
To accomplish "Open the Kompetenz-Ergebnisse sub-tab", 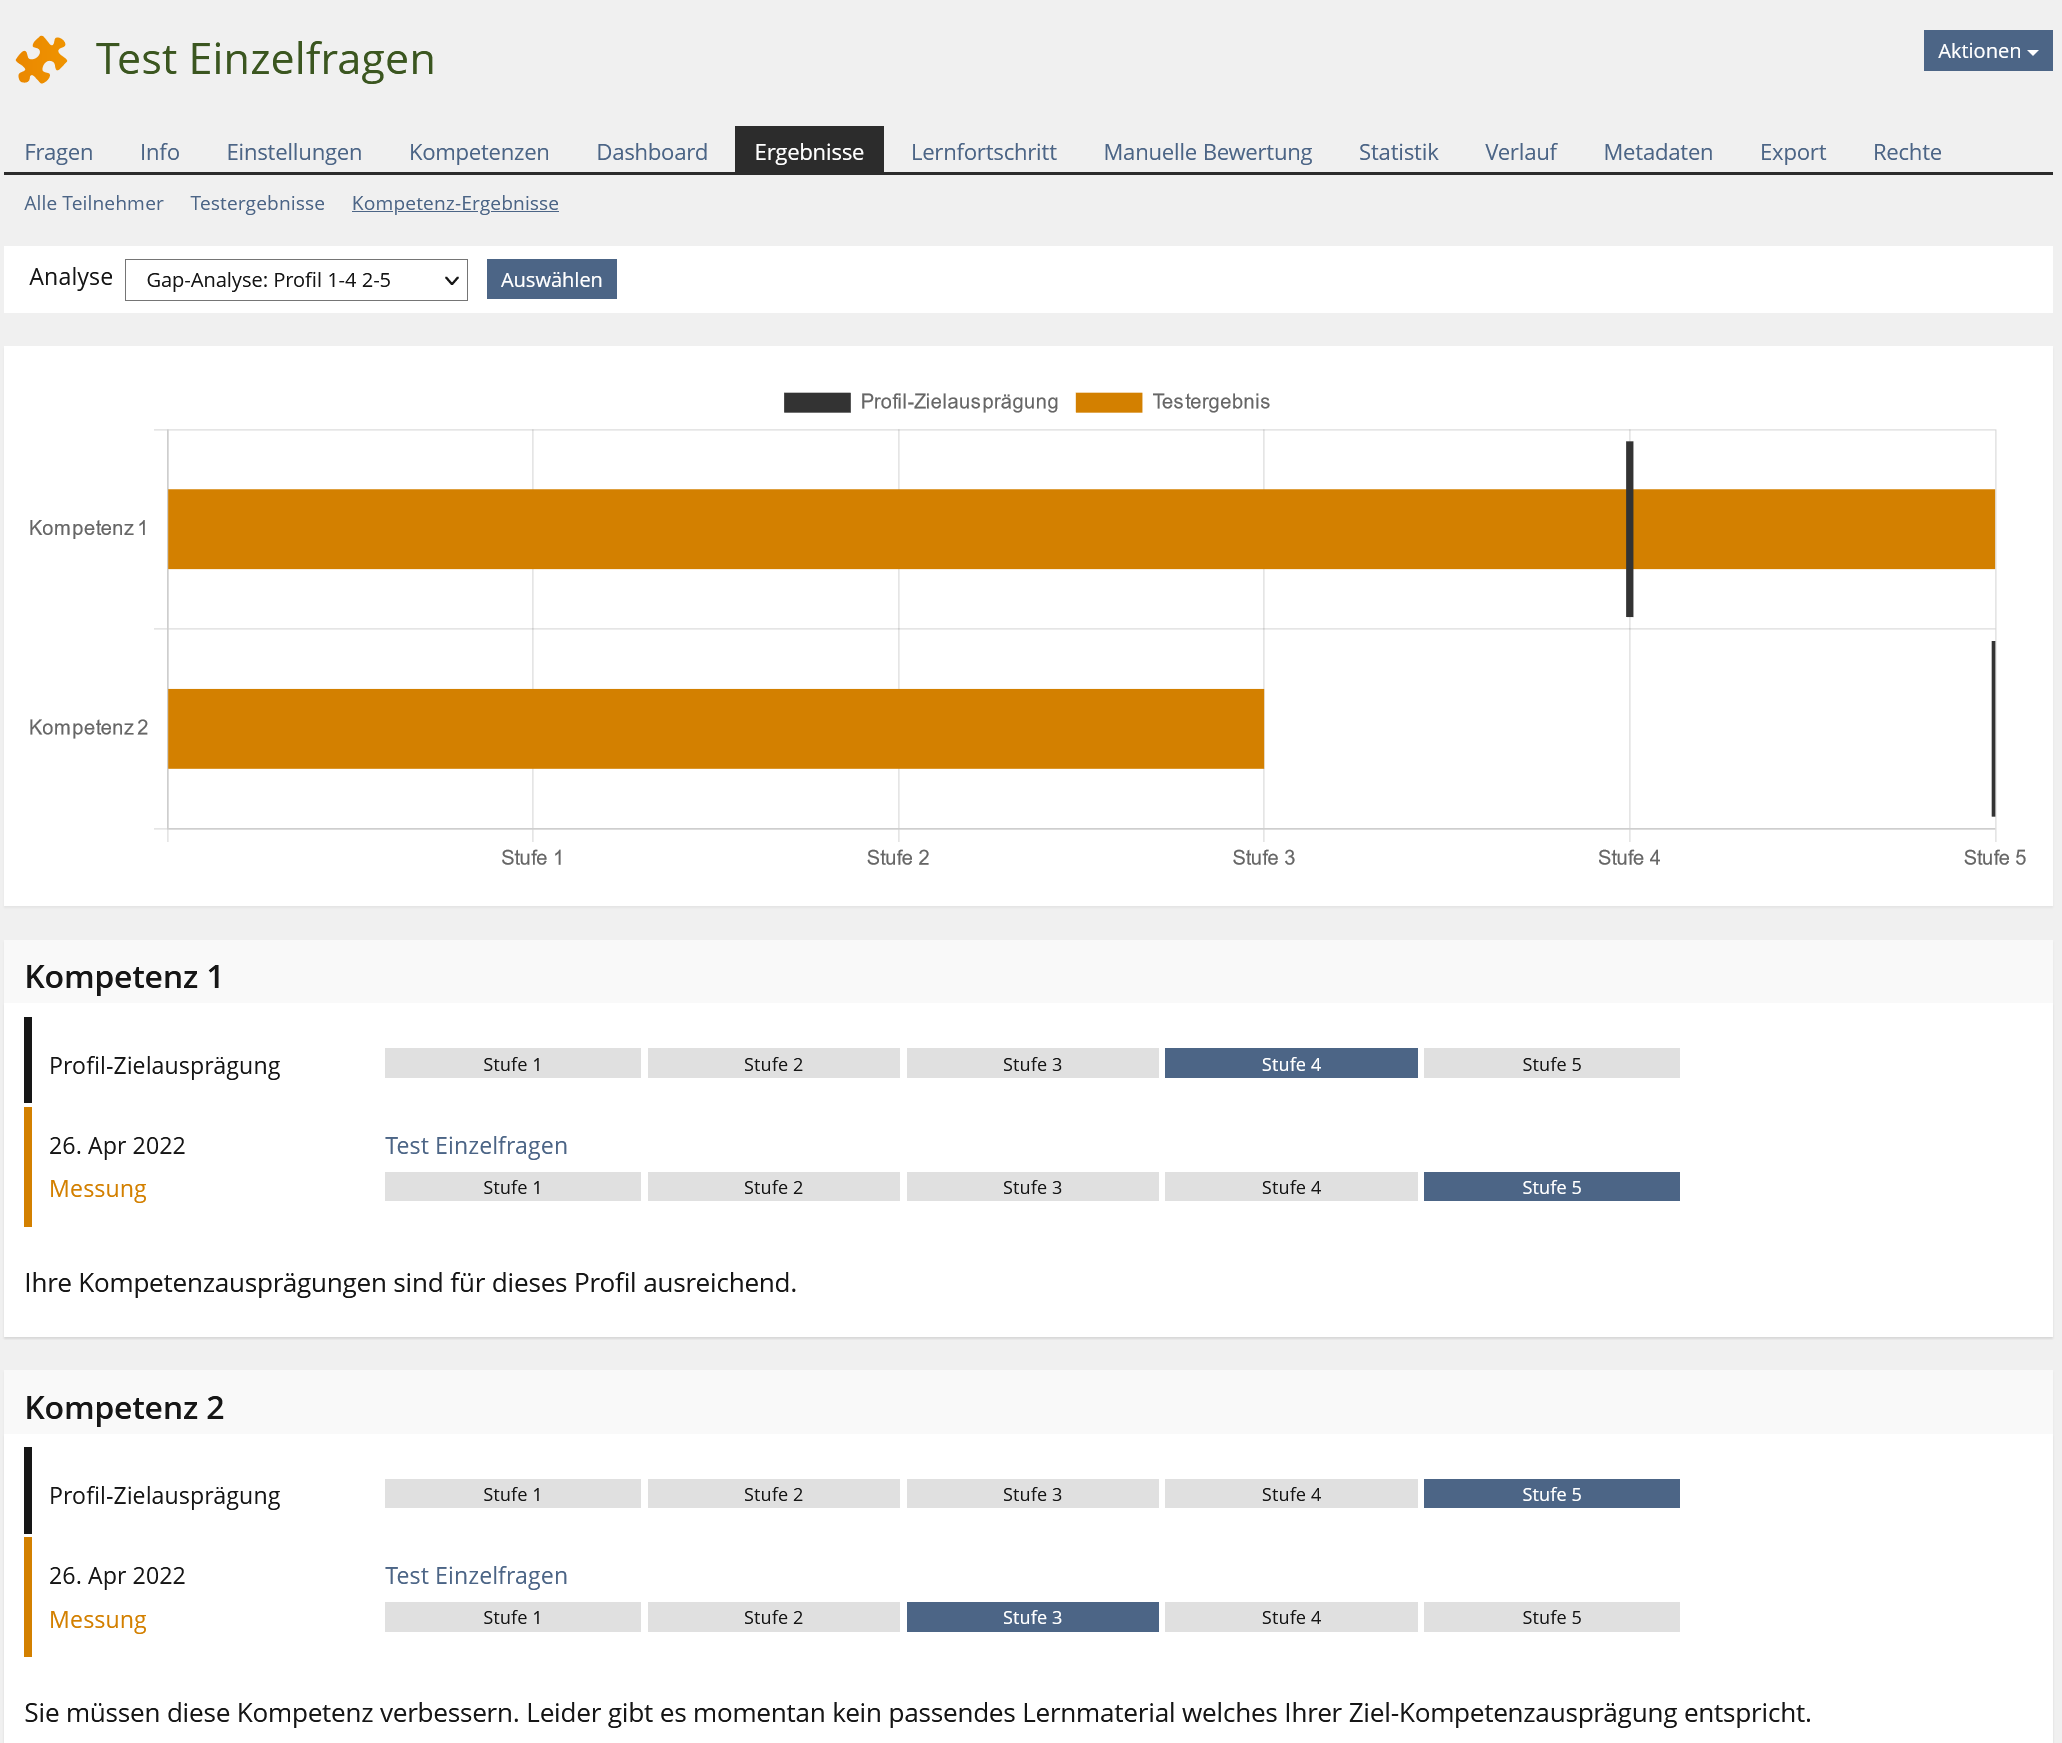I will pyautogui.click(x=455, y=203).
